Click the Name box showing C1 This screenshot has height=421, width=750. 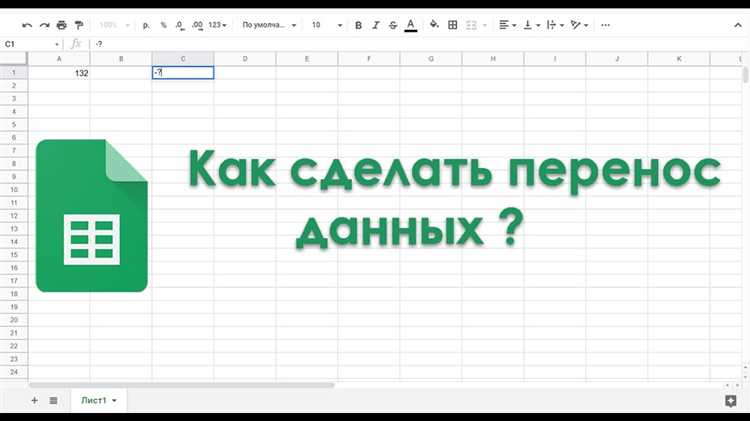[31, 44]
